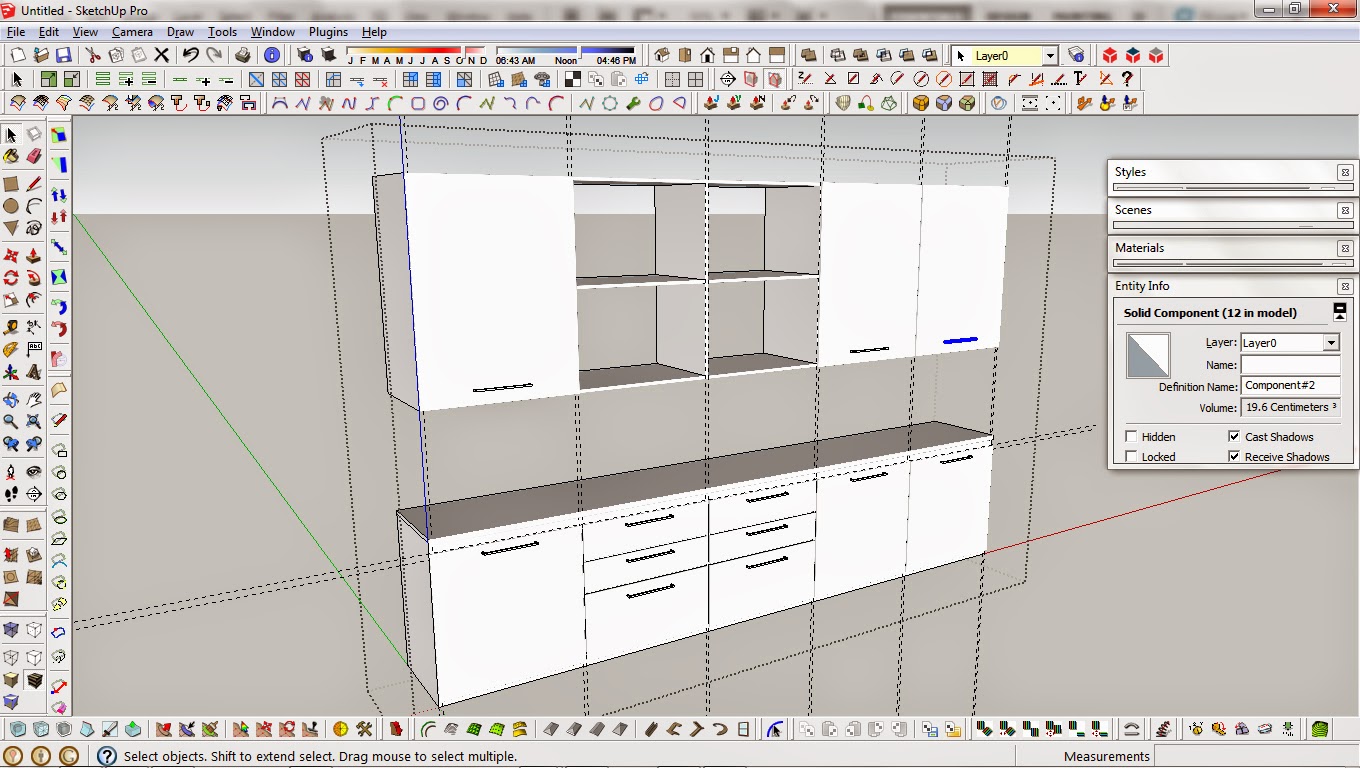Click the Open file icon
1360x768 pixels.
pos(40,55)
